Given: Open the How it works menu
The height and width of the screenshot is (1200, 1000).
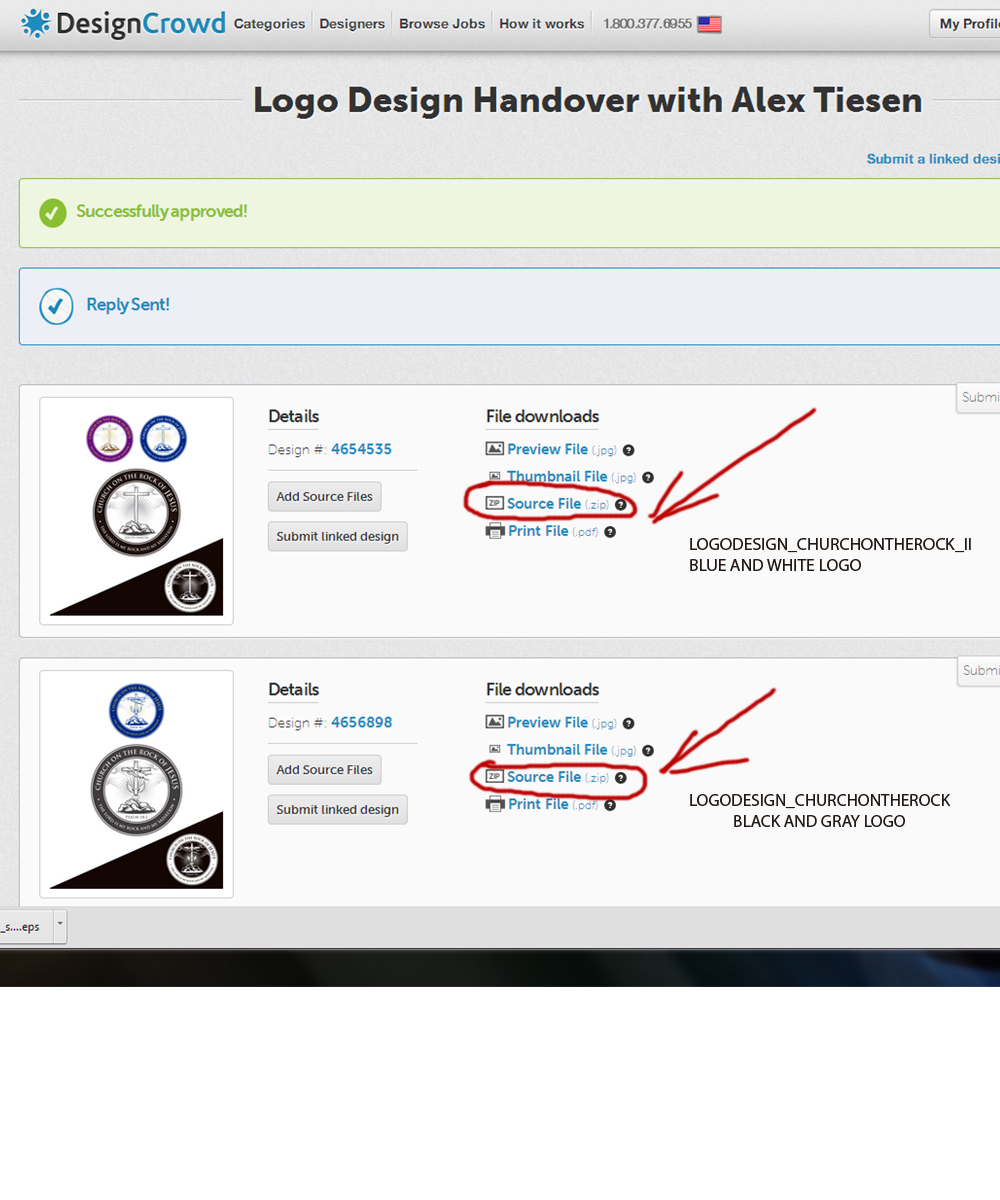Looking at the screenshot, I should tap(542, 24).
